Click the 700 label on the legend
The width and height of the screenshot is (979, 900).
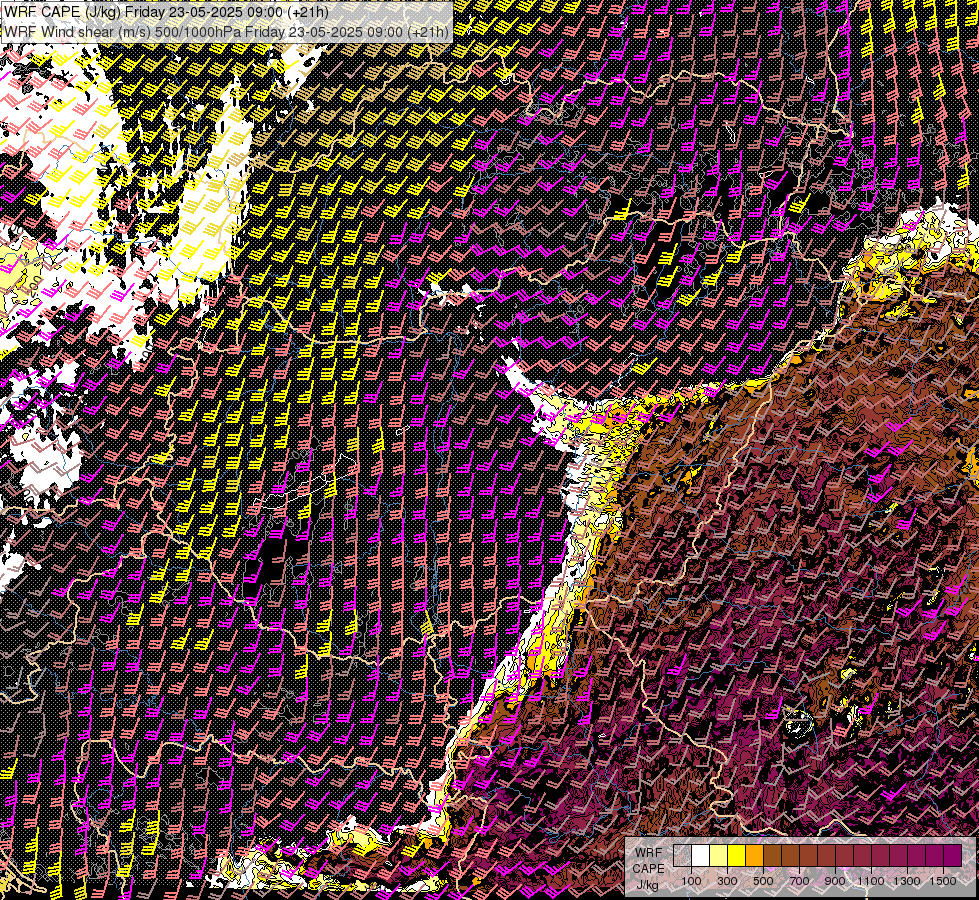click(x=799, y=881)
